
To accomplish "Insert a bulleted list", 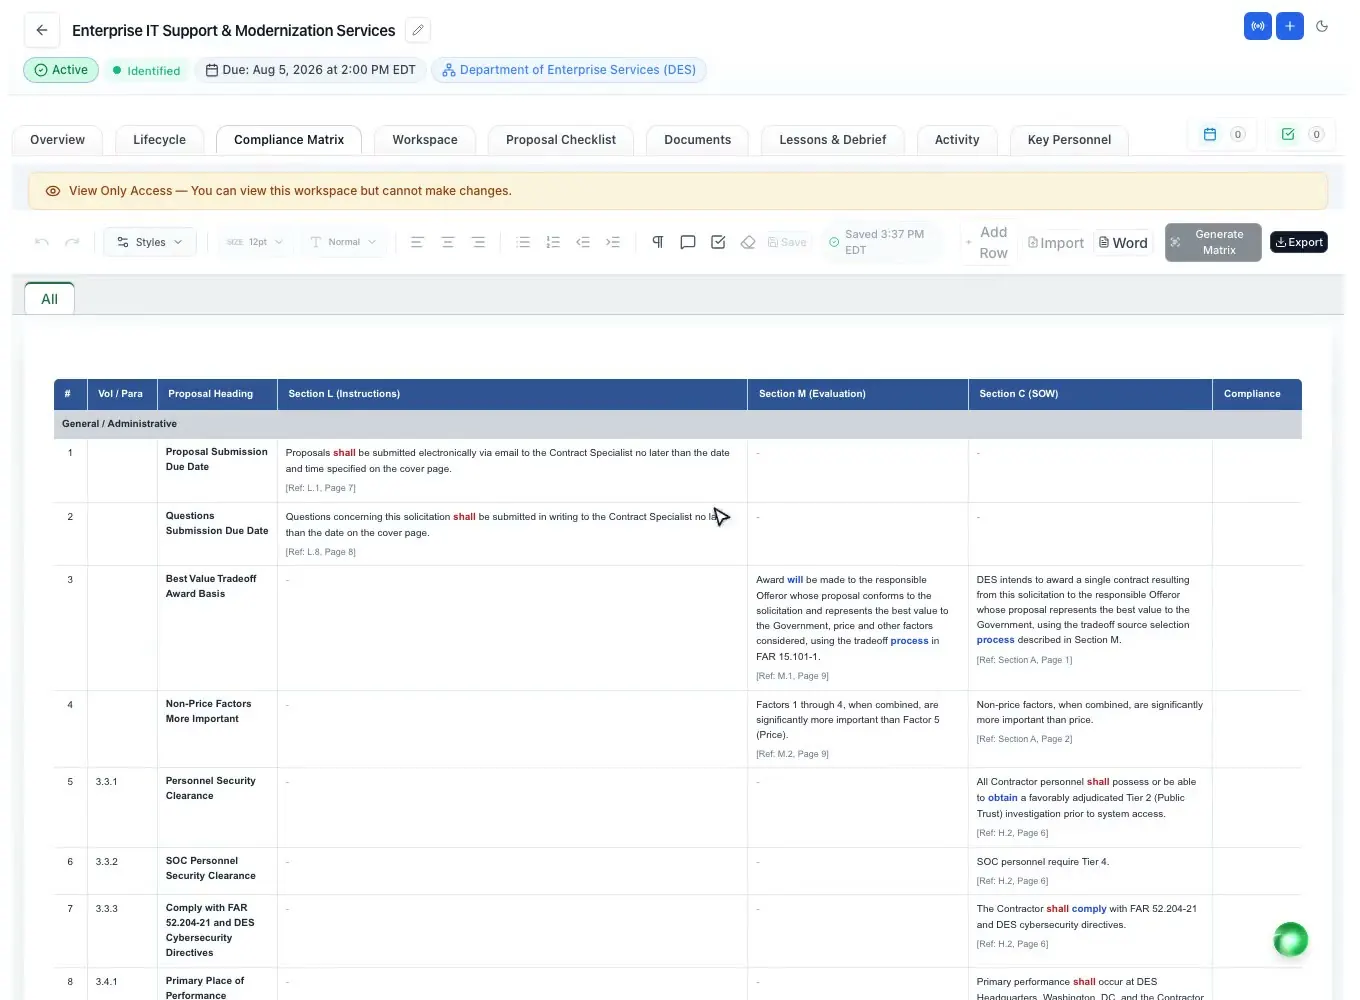I will click(x=523, y=242).
